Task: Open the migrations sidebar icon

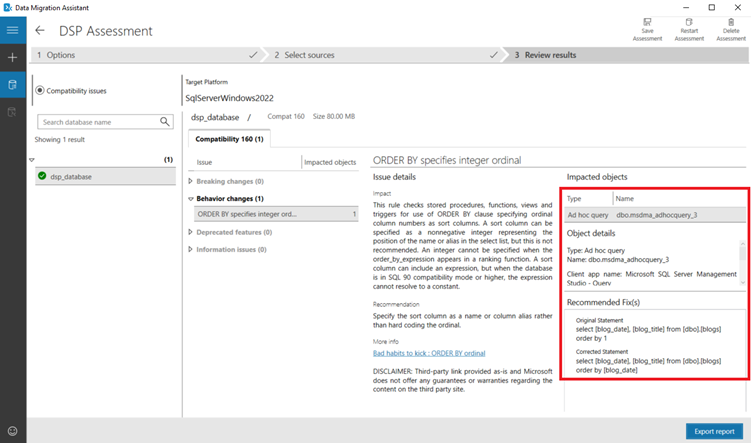Action: pos(13,112)
